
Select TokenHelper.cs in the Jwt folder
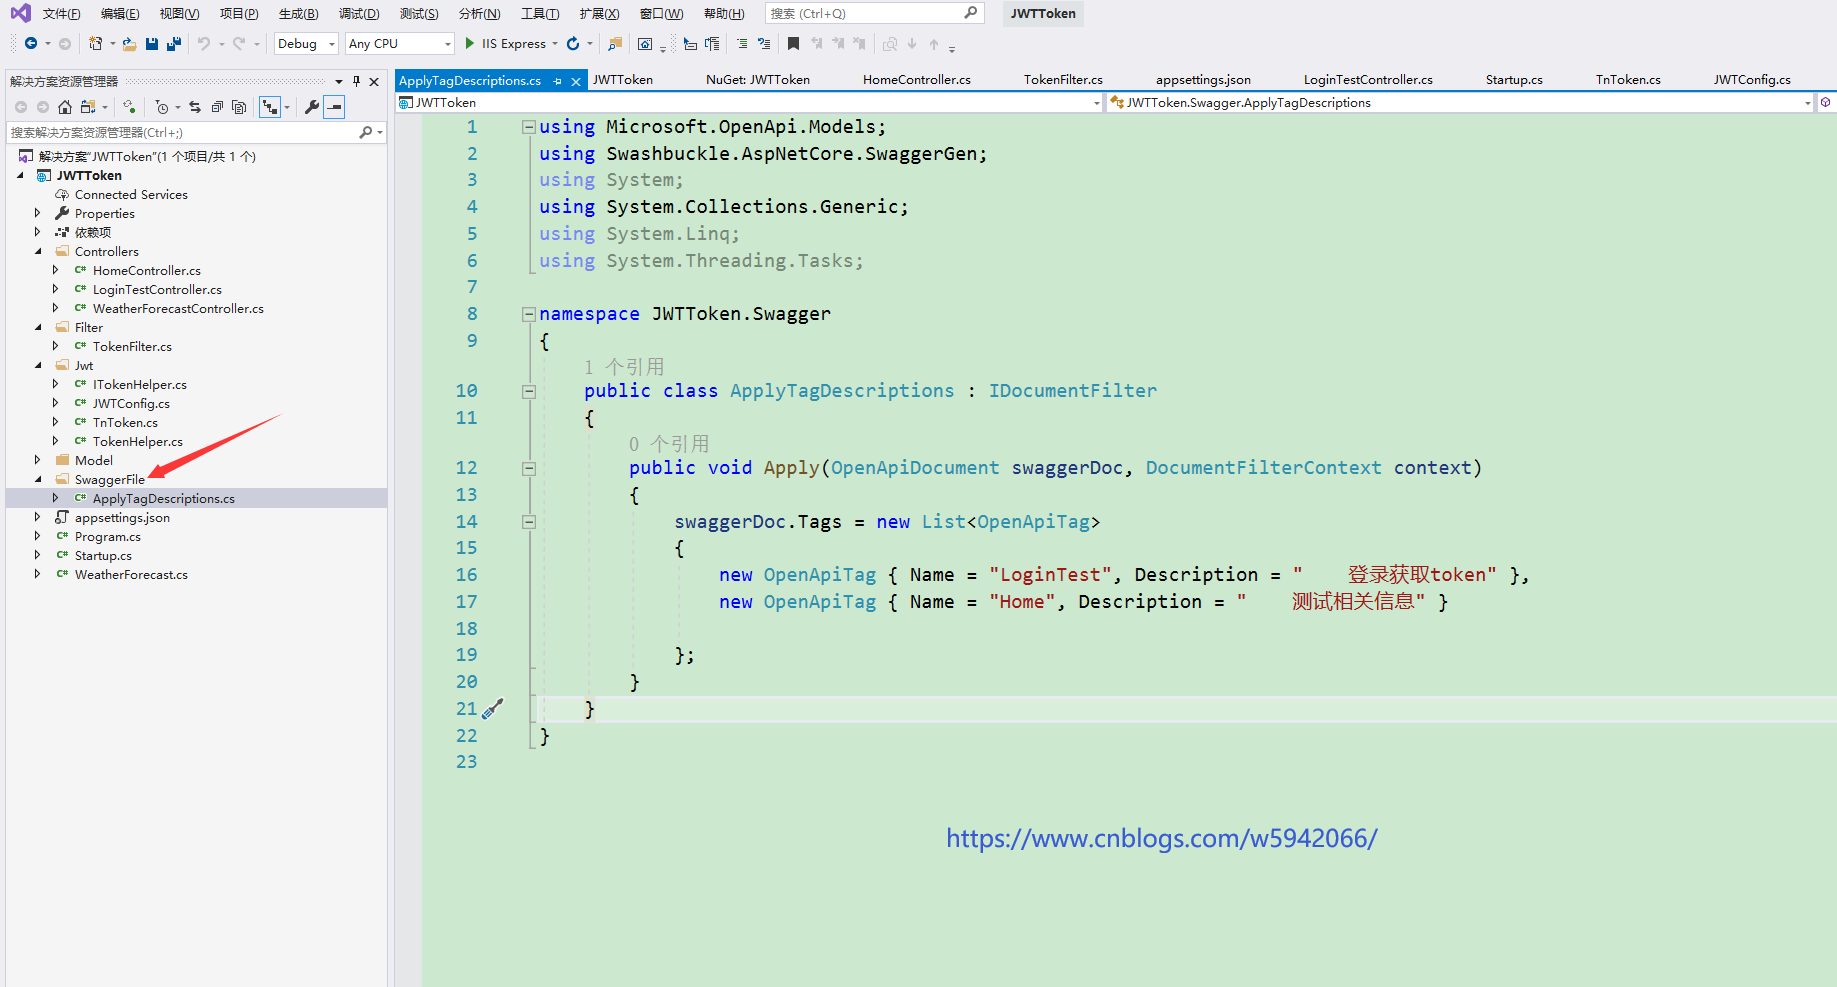point(138,442)
